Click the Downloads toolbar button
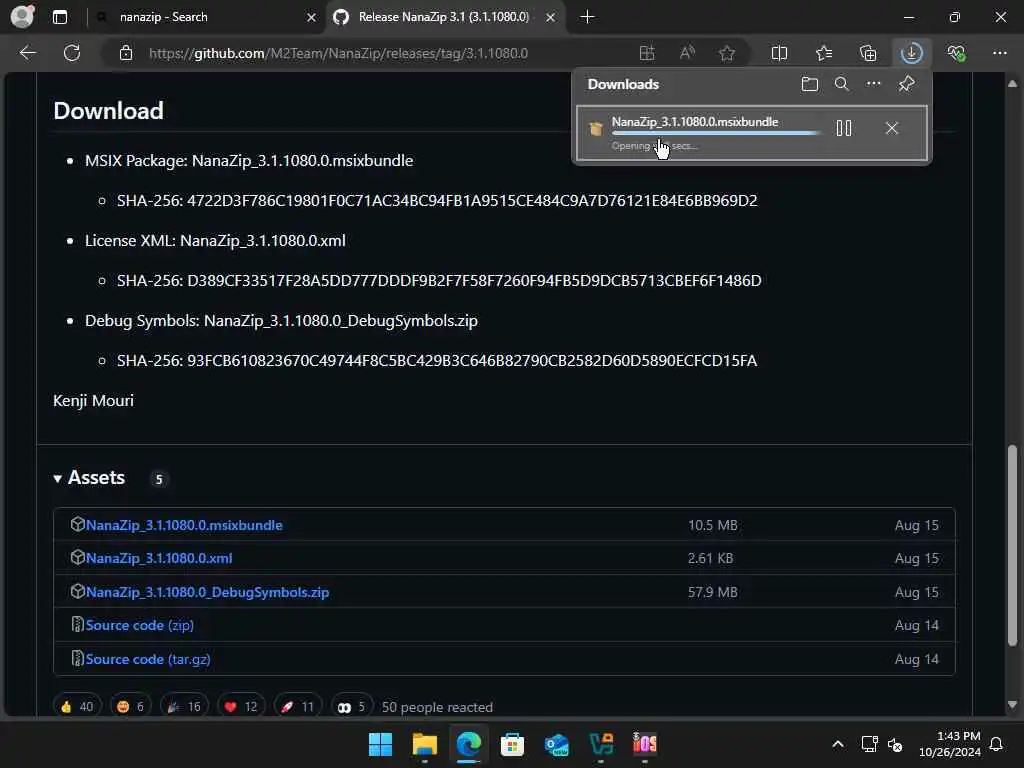This screenshot has height=768, width=1024. point(911,53)
